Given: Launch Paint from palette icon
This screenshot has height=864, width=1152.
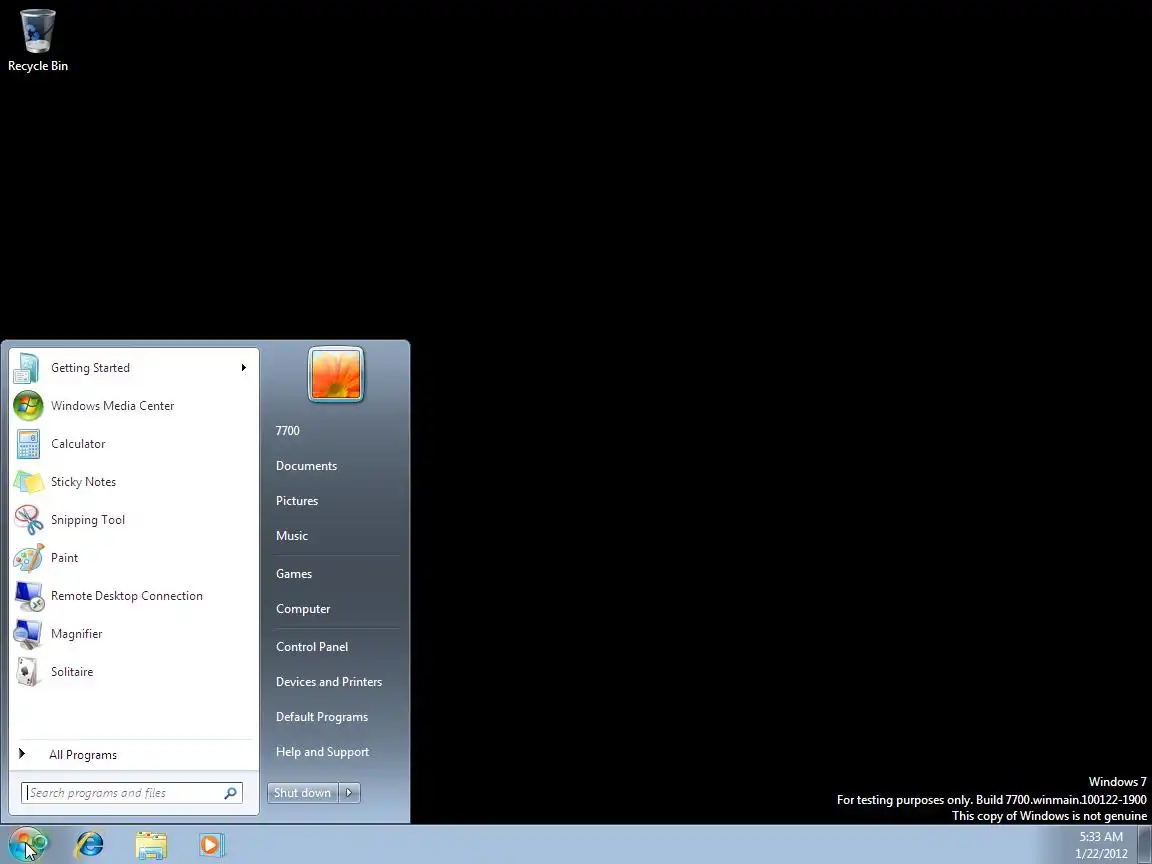Looking at the screenshot, I should 29,558.
